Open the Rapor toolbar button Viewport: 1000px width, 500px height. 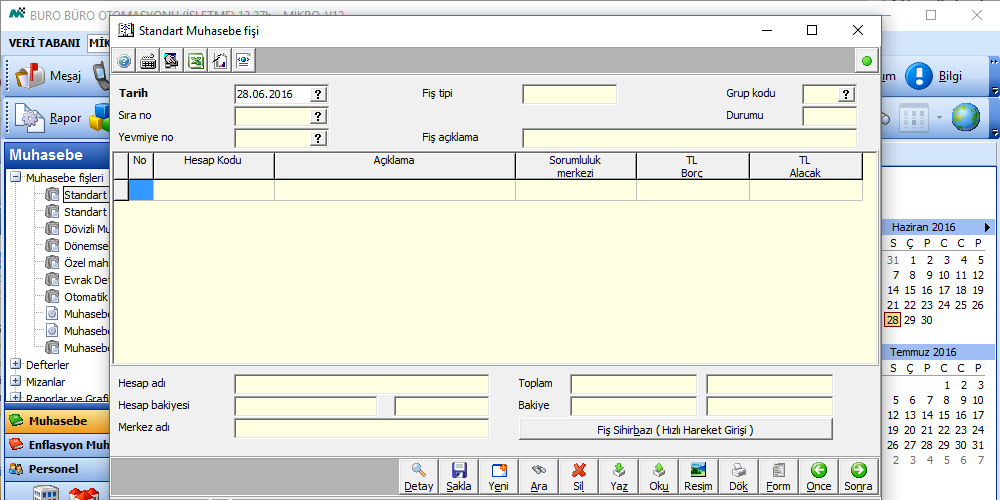click(50, 117)
